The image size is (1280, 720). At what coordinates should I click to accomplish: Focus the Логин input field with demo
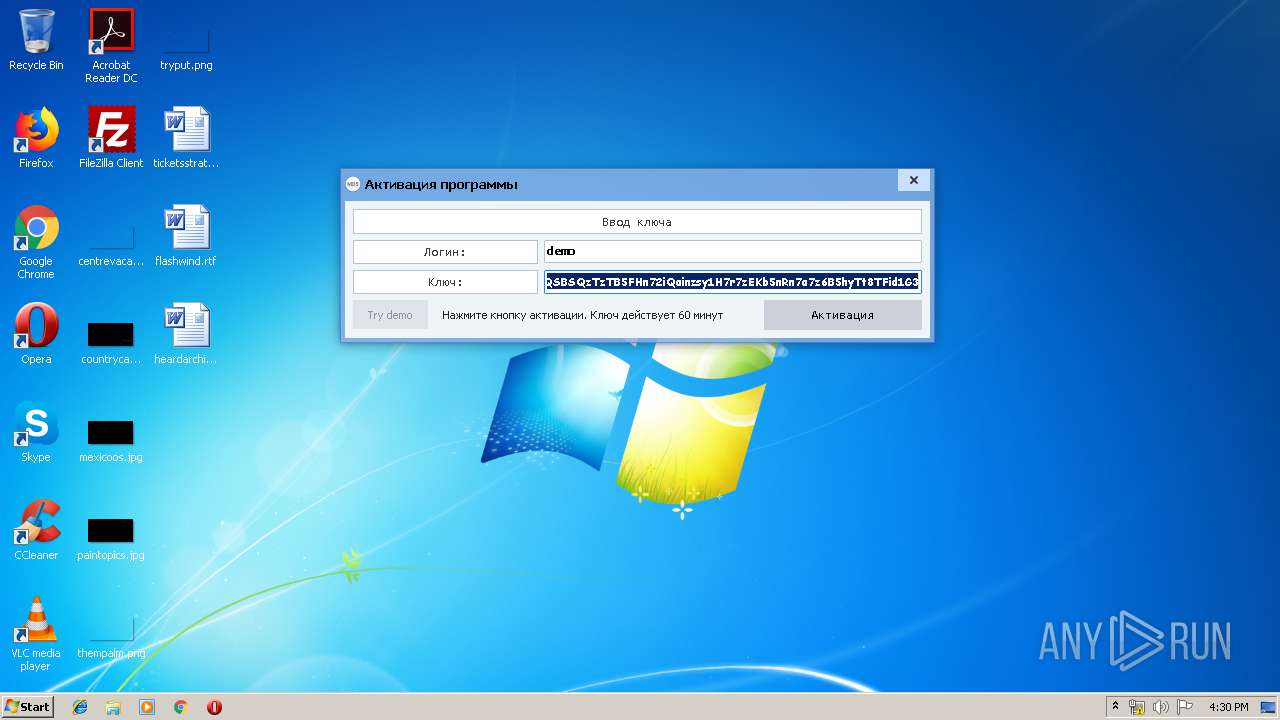pyautogui.click(x=732, y=251)
